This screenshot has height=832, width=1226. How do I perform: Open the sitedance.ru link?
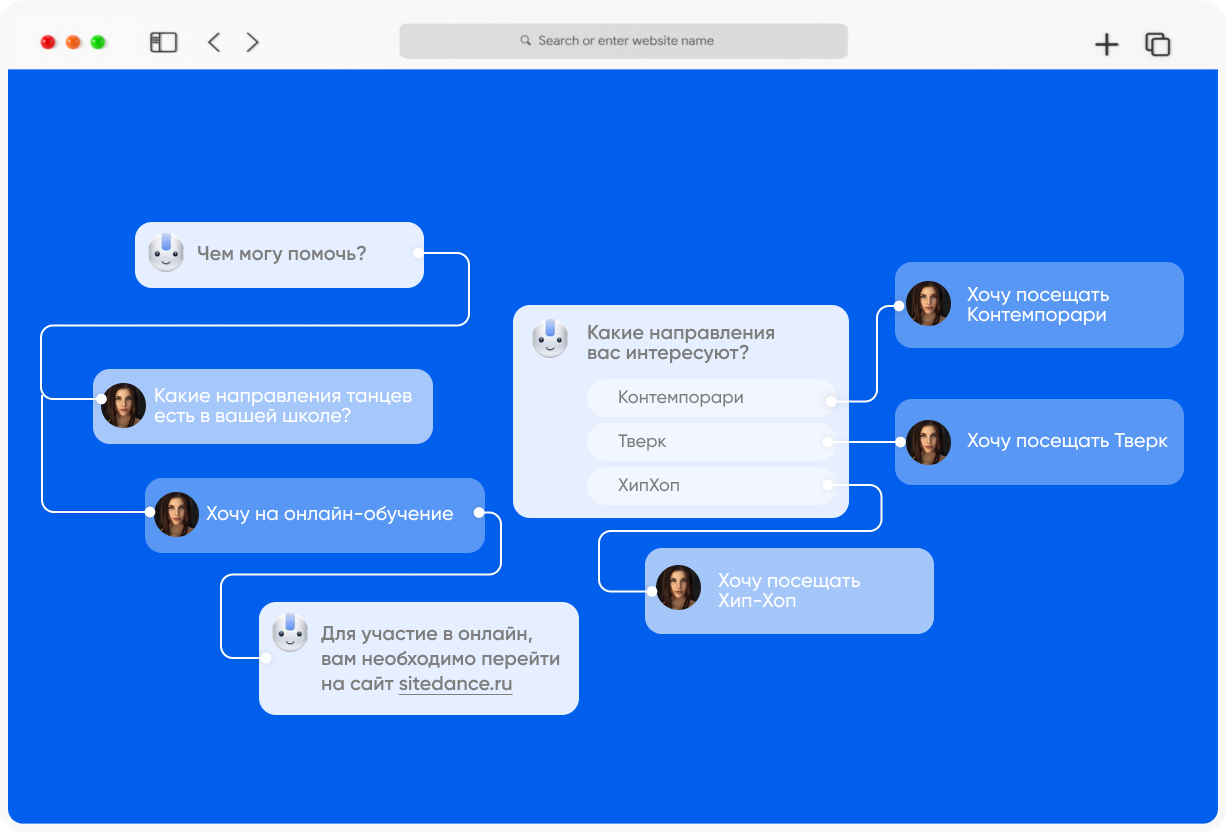(455, 684)
